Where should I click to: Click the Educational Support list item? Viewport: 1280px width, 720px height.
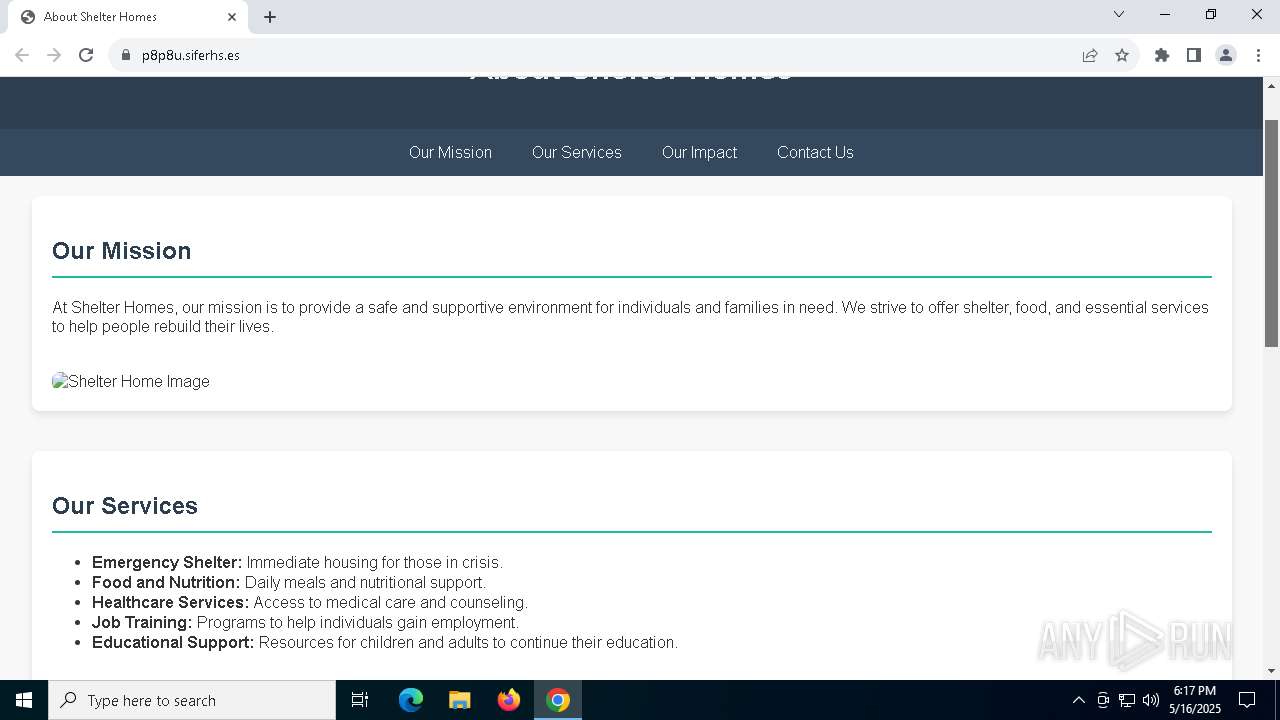pos(385,642)
